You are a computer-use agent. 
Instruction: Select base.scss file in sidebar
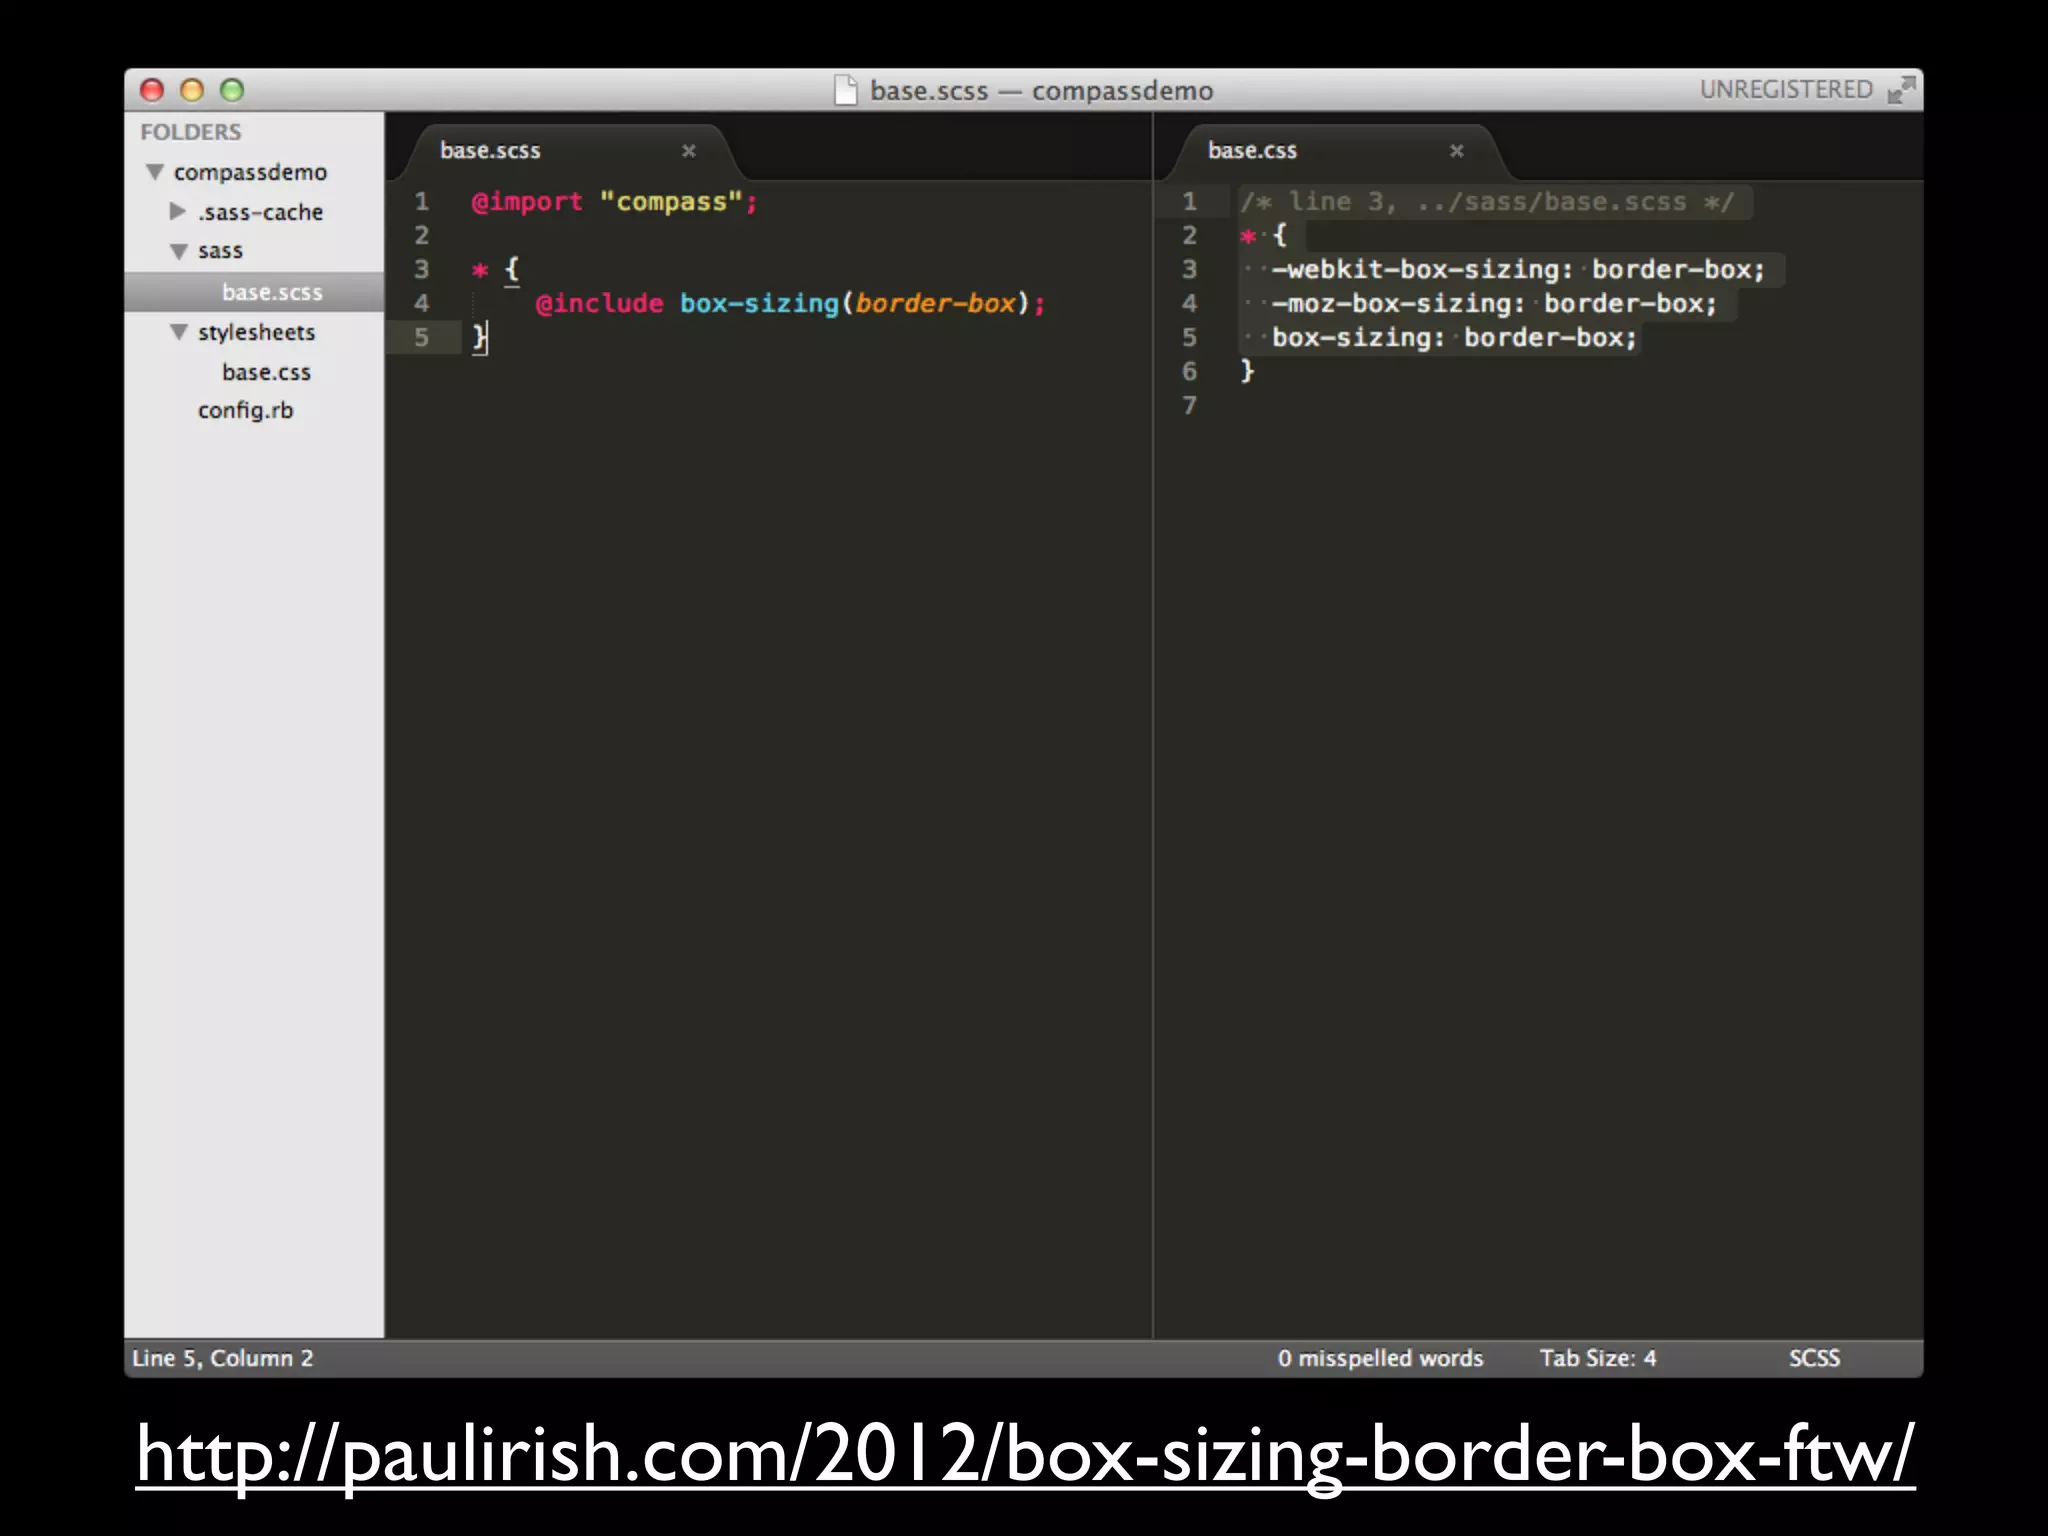coord(272,292)
